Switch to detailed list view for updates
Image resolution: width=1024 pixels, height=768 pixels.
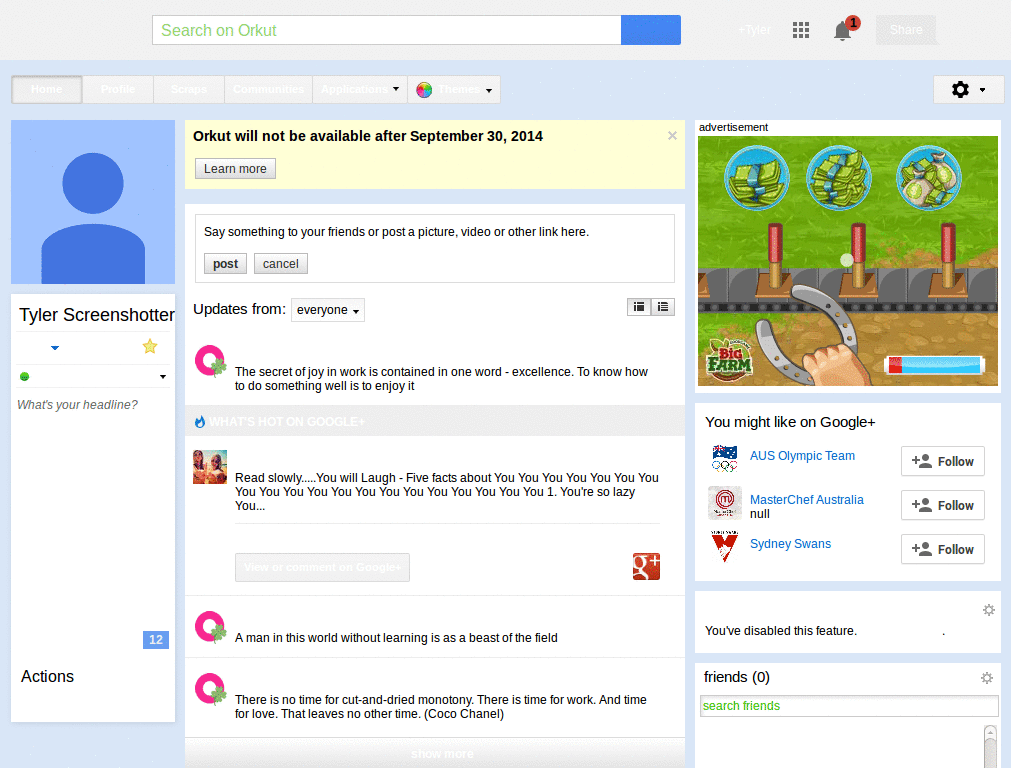pyautogui.click(x=639, y=307)
